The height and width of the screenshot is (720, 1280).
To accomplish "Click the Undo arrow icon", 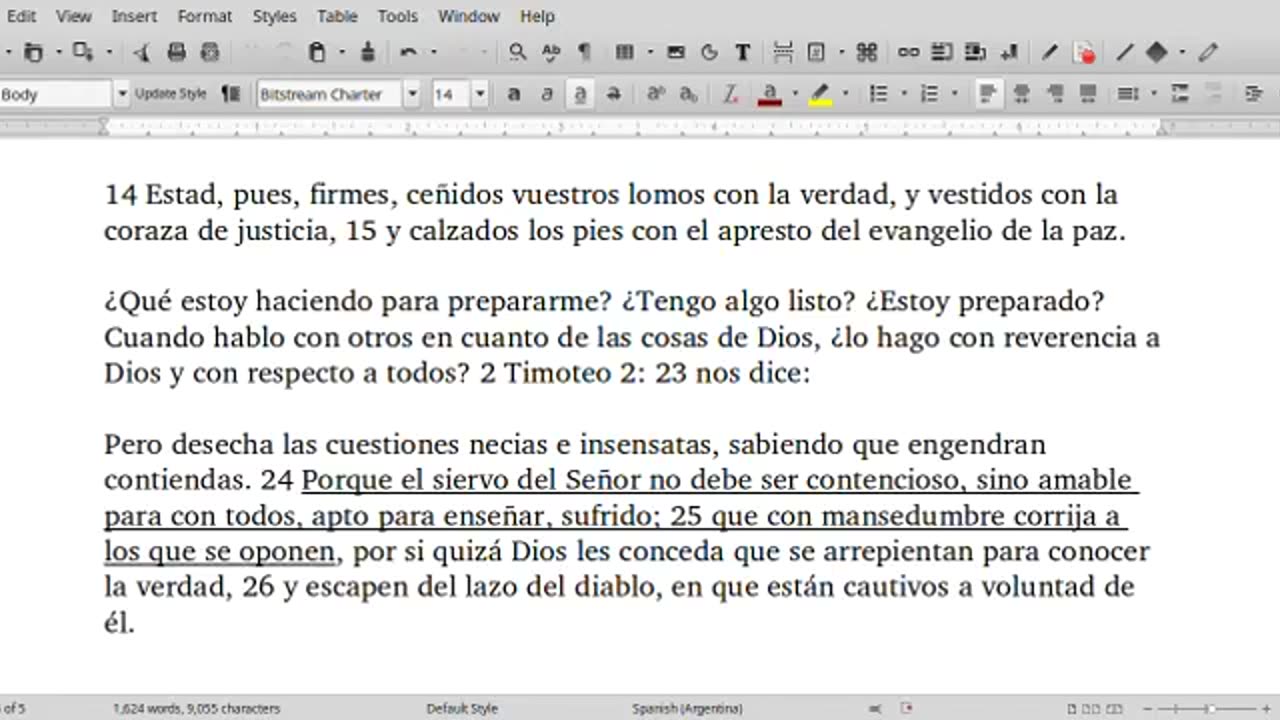I will pyautogui.click(x=409, y=53).
